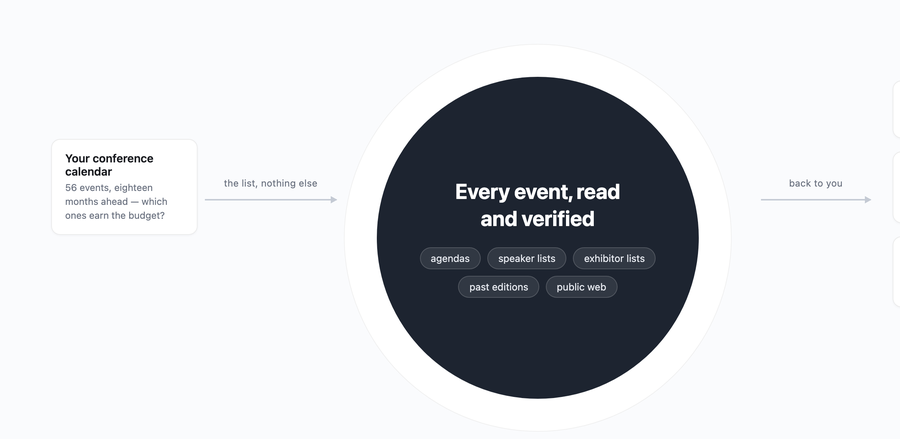Click the "Every event, read" heading line
Image resolution: width=900 pixels, height=439 pixels.
[x=537, y=192]
